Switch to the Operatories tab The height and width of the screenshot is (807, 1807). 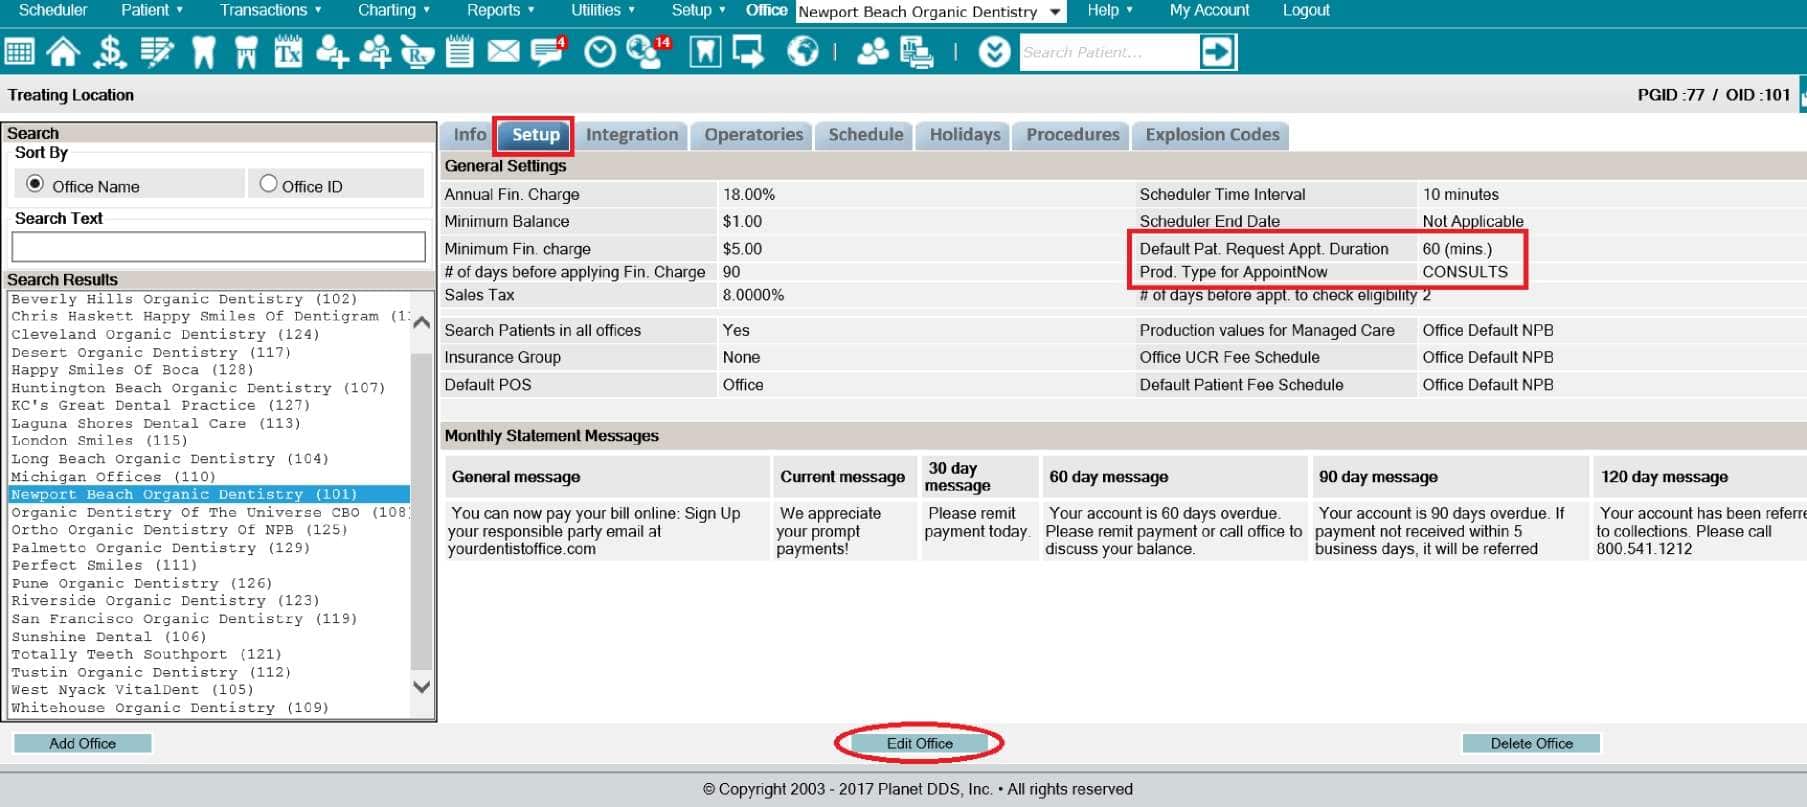pos(754,135)
